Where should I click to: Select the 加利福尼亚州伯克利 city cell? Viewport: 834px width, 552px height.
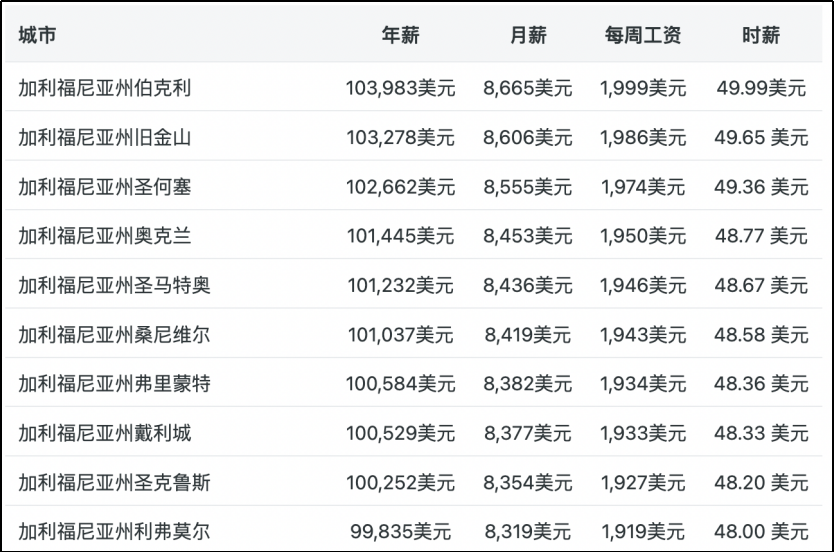(x=105, y=88)
